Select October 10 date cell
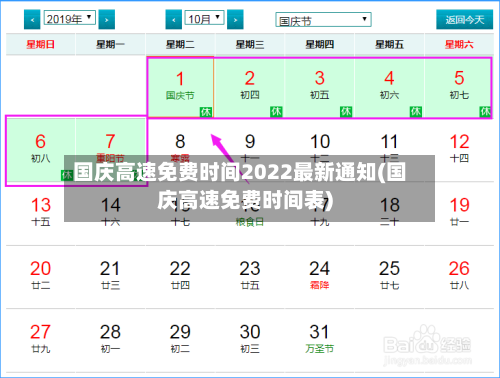The width and height of the screenshot is (500, 378). (320, 150)
